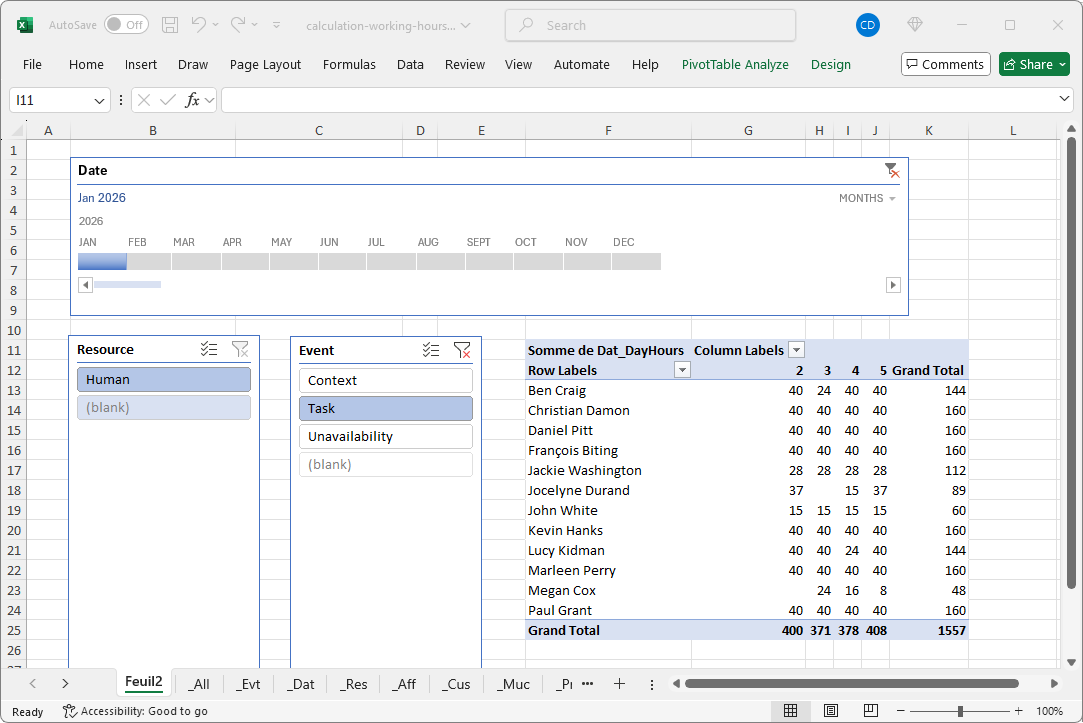Toggle the AutoSave switch
Screen dimensions: 1083x723
click(x=126, y=25)
